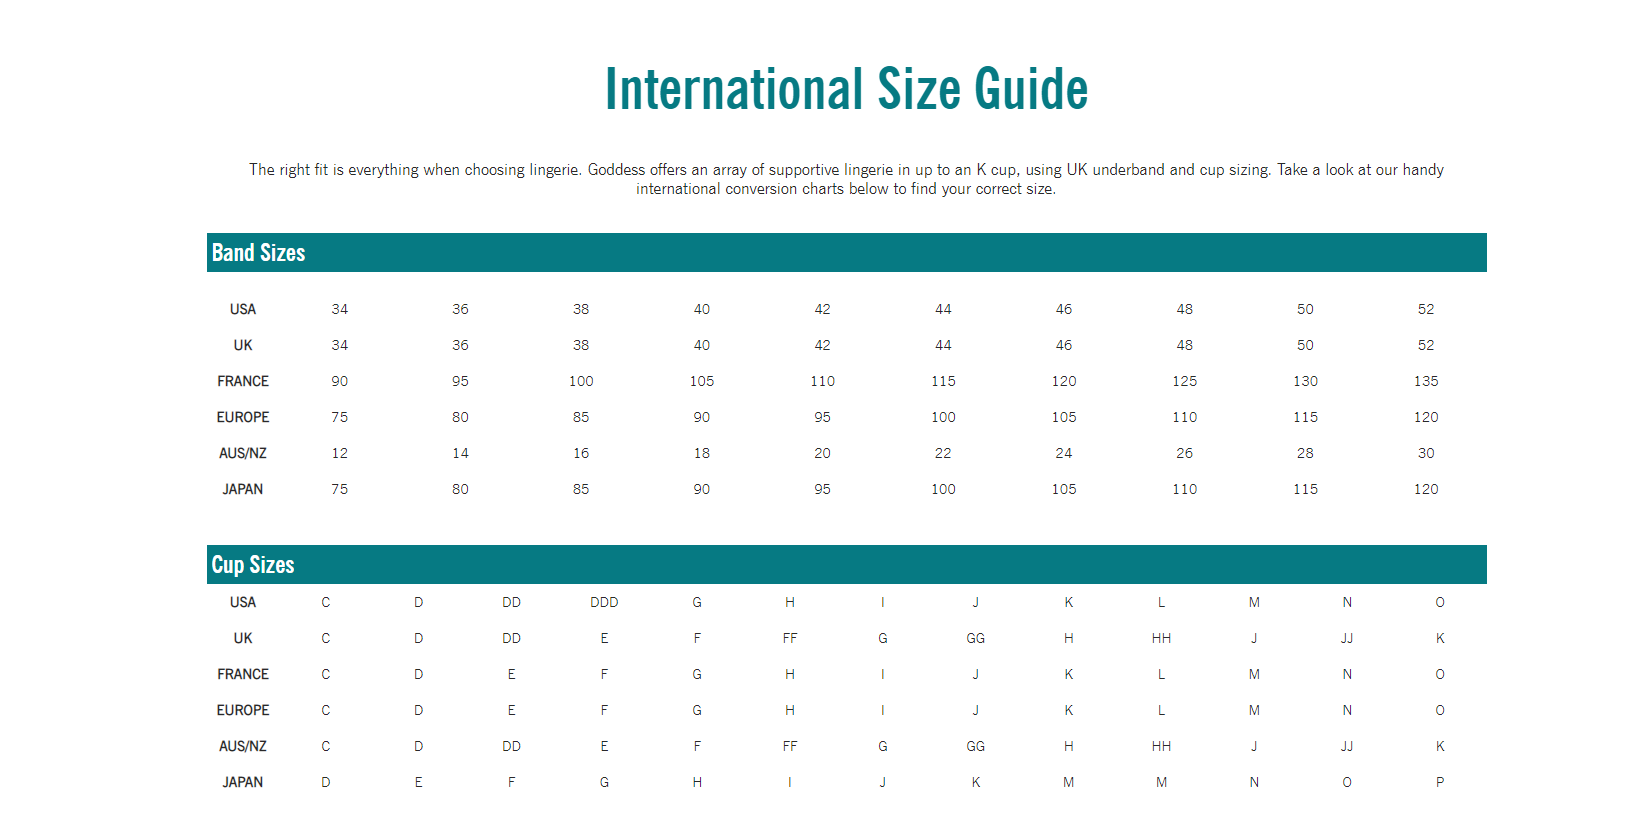Select AUS/NZ band size 20
Image resolution: width=1650 pixels, height=815 pixels.
(822, 453)
